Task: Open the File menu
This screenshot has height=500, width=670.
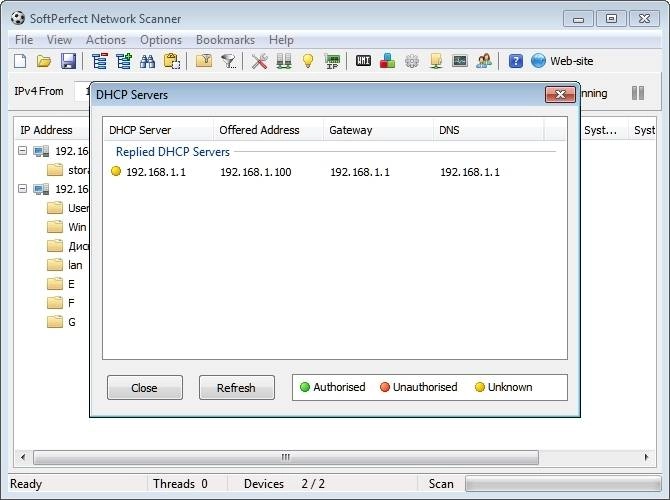Action: coord(24,40)
